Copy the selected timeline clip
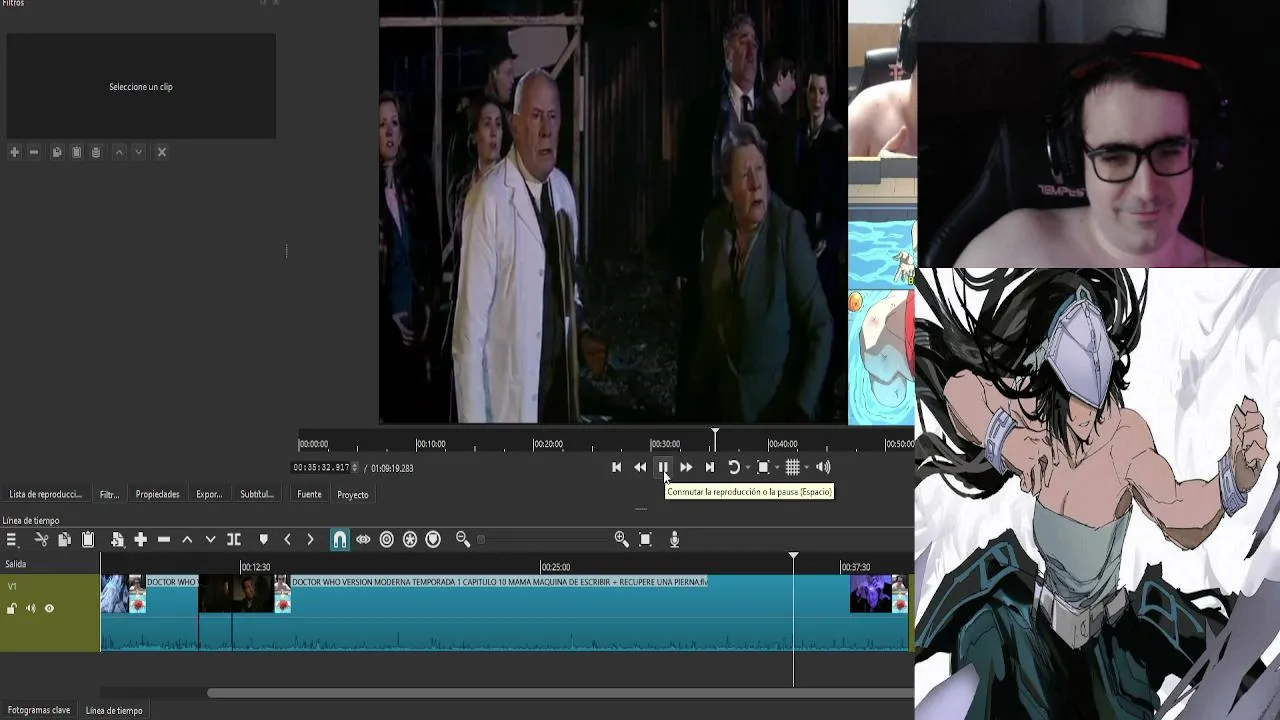This screenshot has width=1280, height=720. (64, 540)
